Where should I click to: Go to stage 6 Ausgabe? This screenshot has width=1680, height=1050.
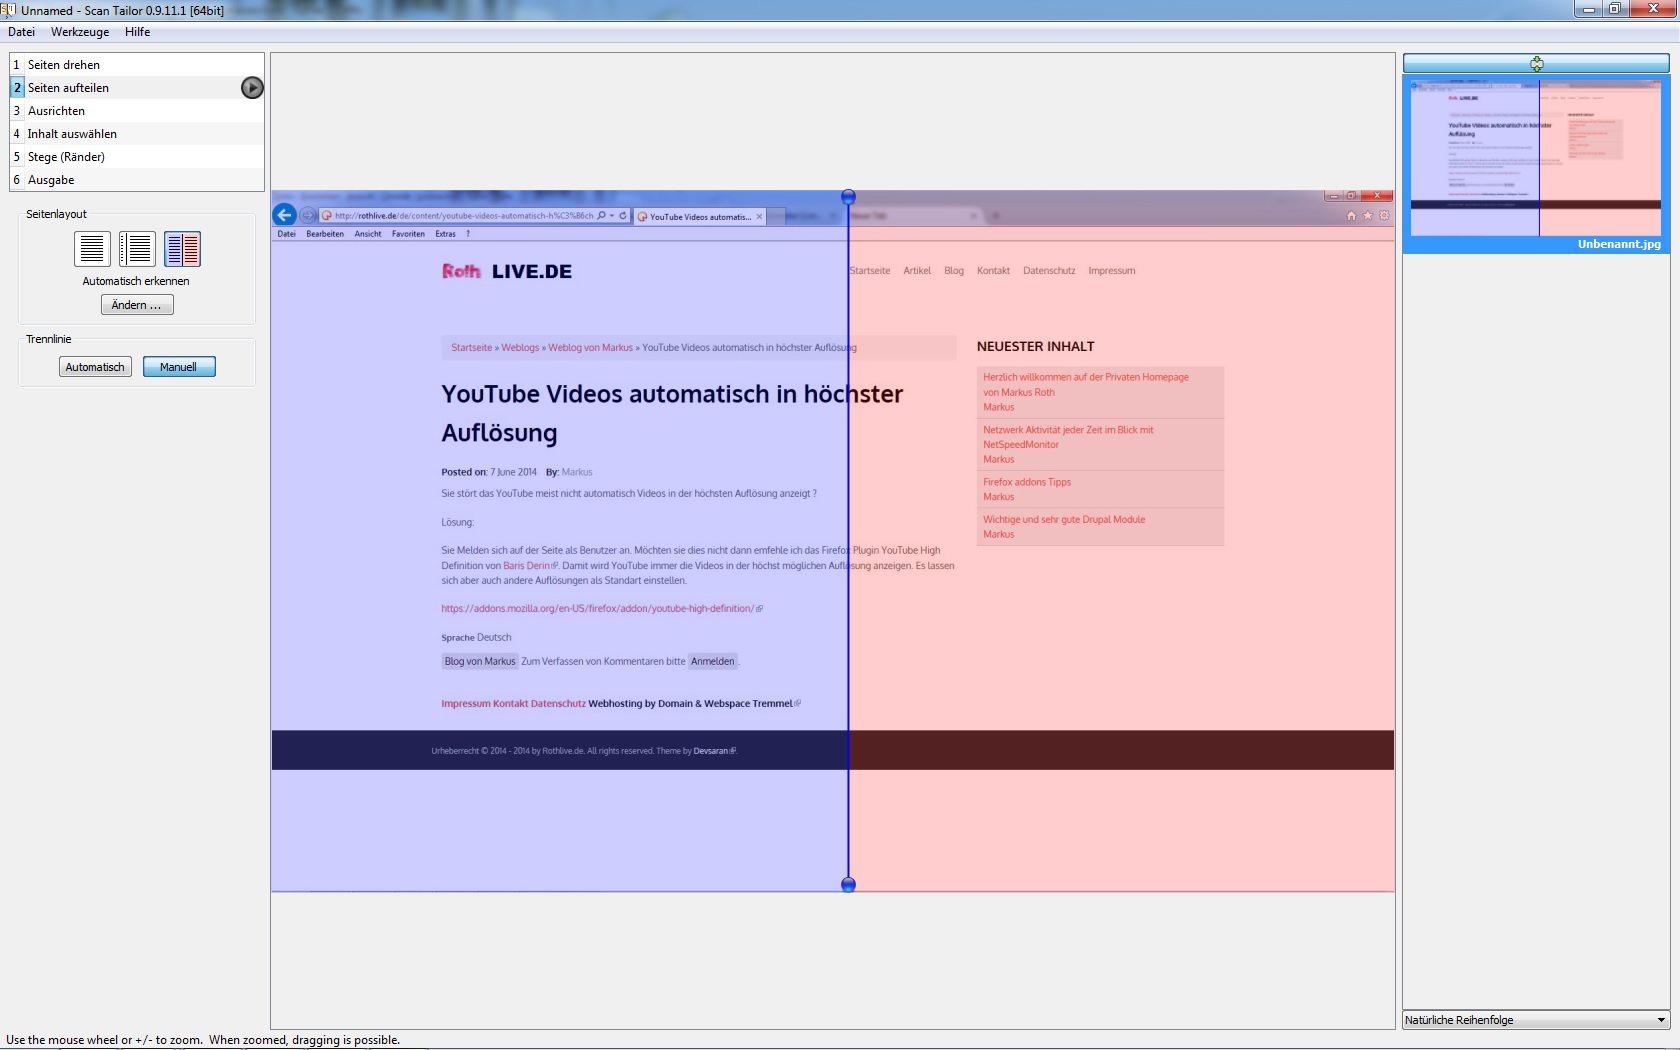(x=137, y=180)
